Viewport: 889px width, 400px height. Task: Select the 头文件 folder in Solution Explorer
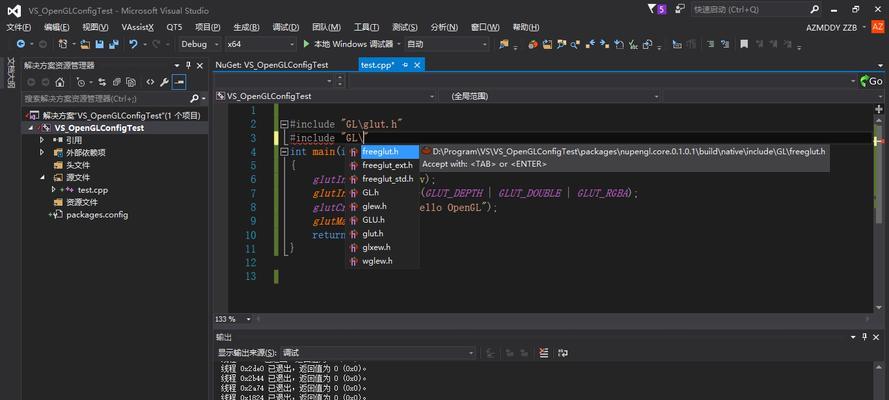[x=78, y=165]
